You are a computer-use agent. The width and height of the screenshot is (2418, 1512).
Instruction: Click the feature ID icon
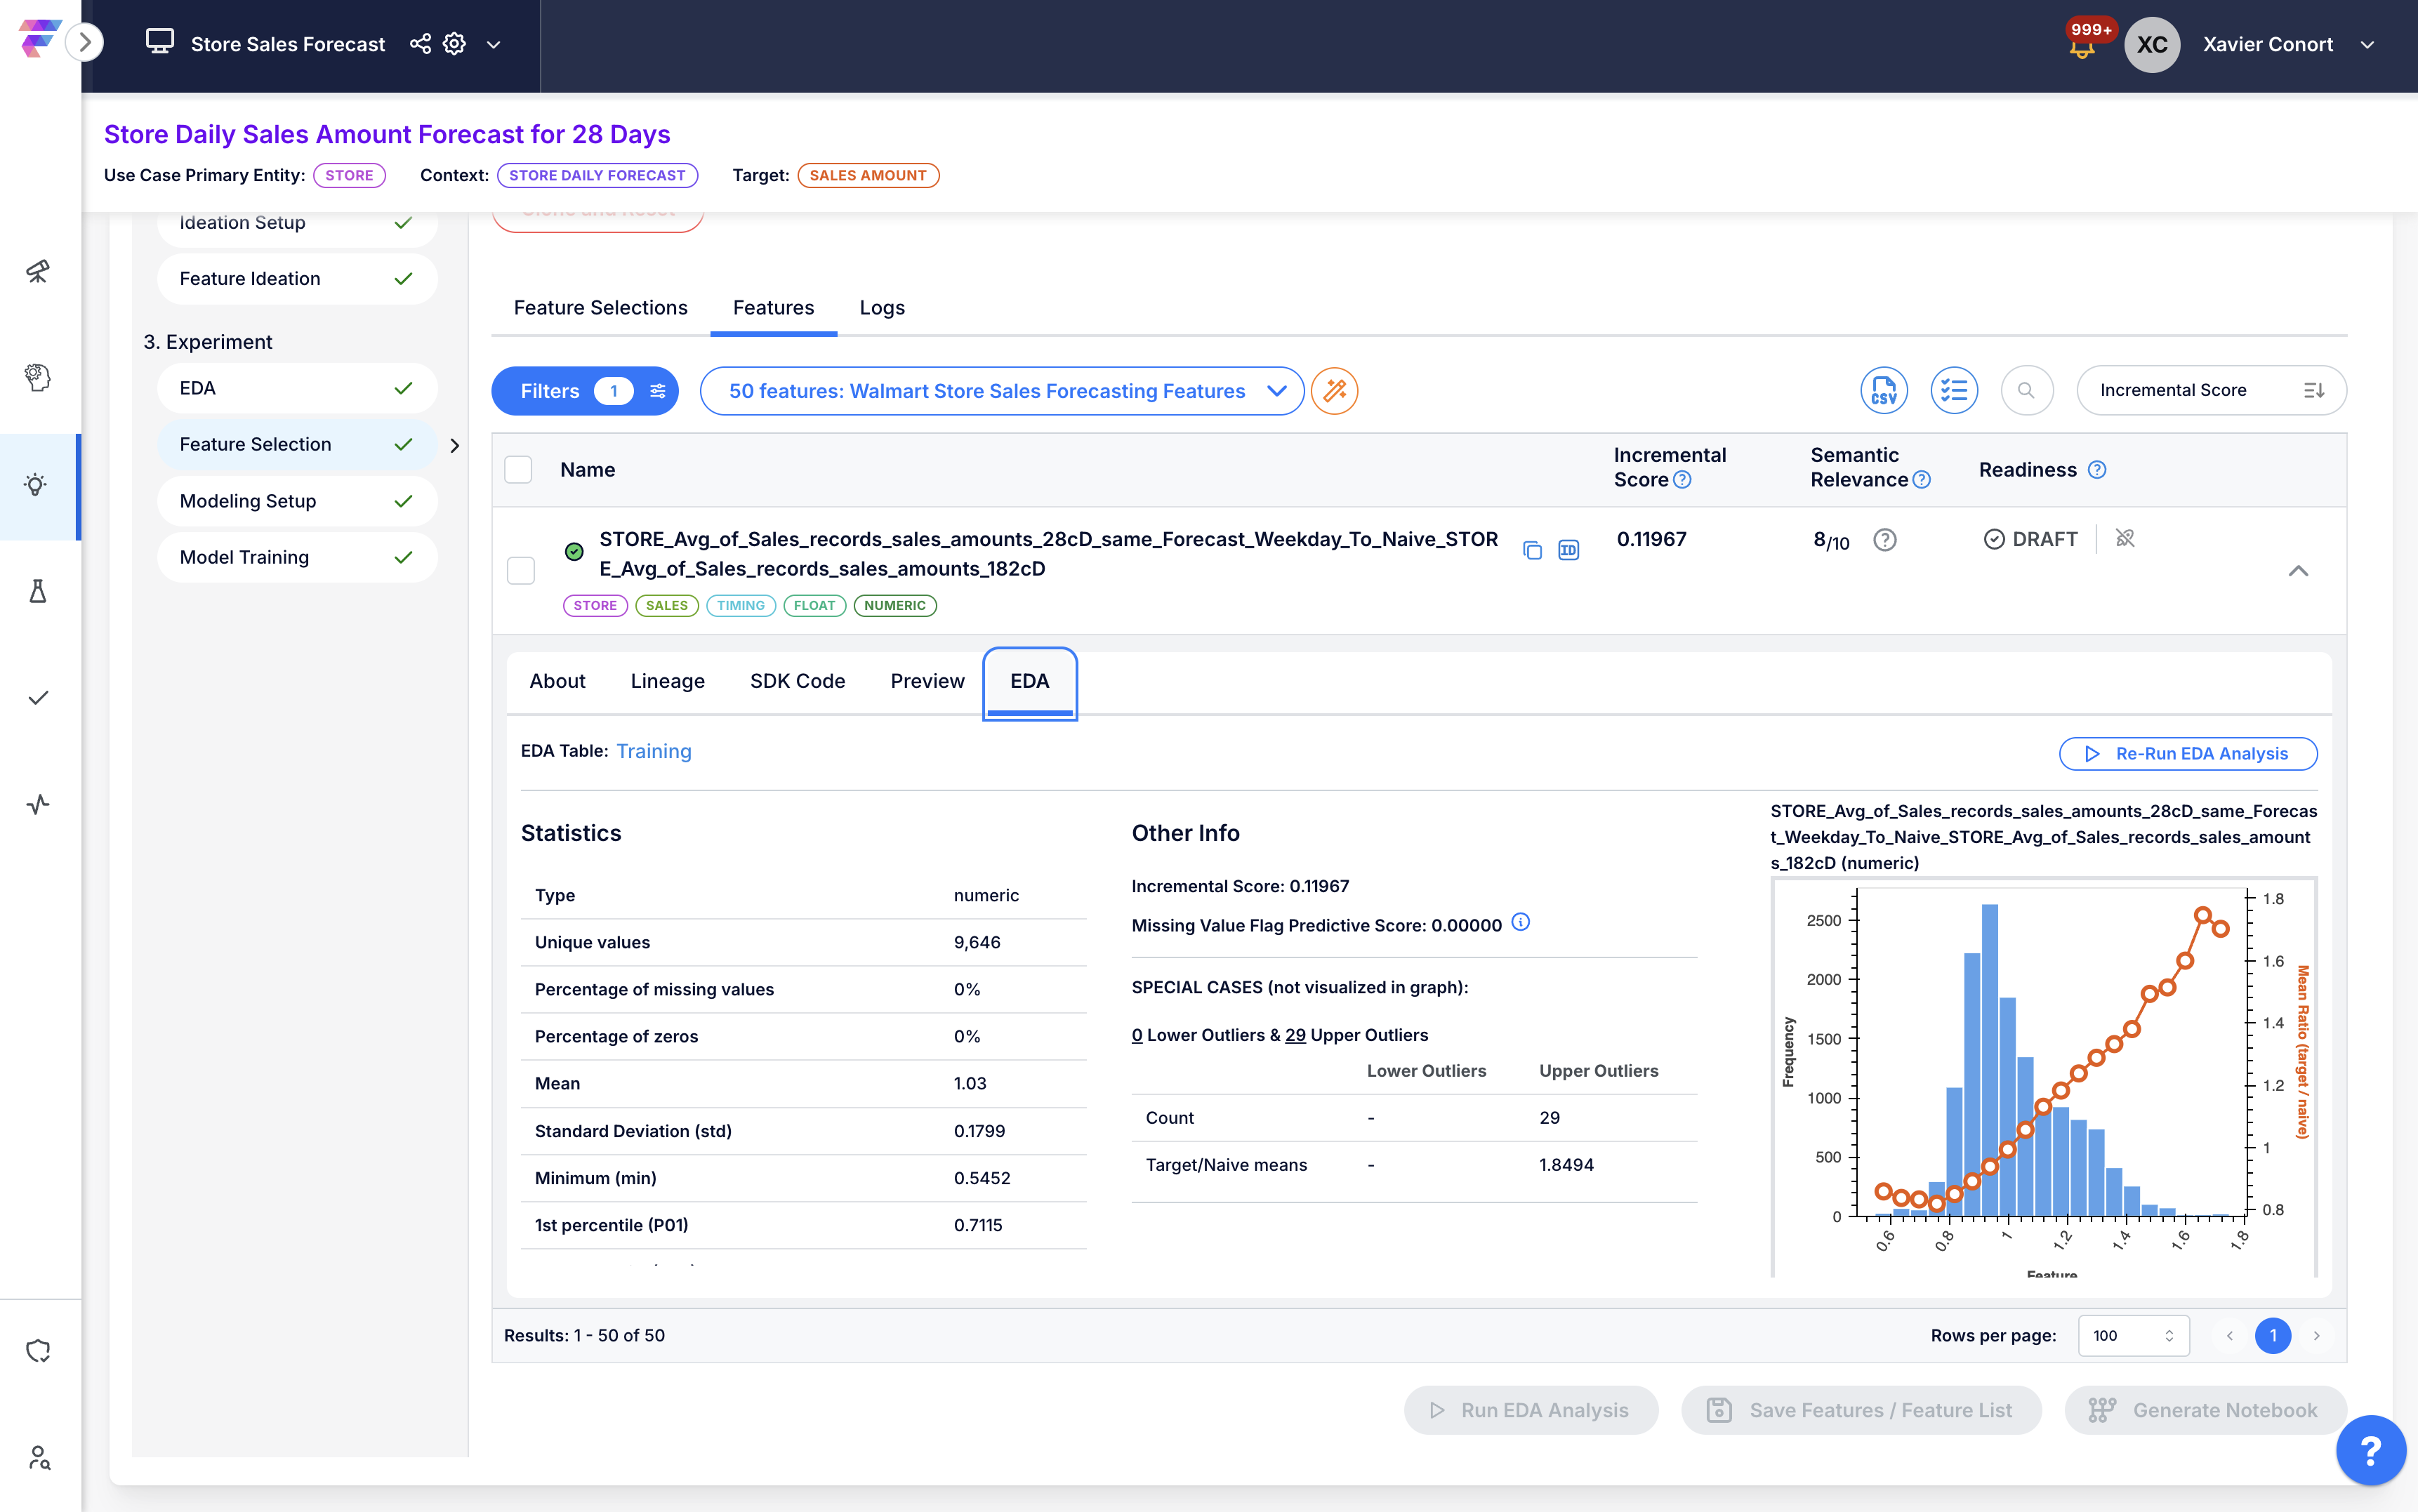coord(1568,550)
